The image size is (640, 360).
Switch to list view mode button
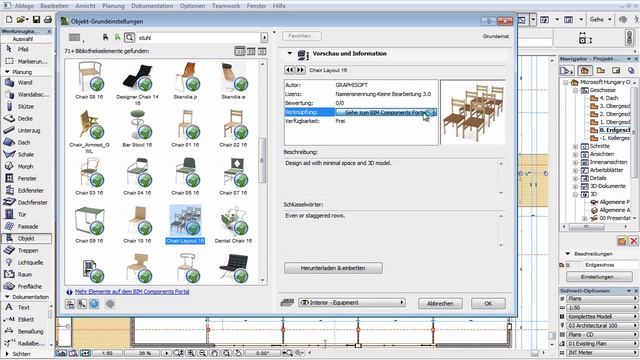point(262,51)
